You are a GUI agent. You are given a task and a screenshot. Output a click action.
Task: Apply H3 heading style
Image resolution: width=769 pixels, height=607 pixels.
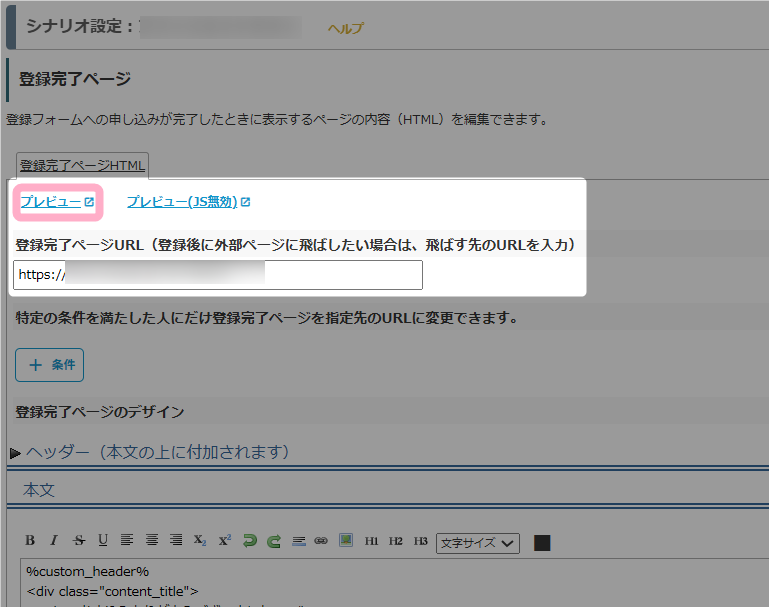(420, 541)
